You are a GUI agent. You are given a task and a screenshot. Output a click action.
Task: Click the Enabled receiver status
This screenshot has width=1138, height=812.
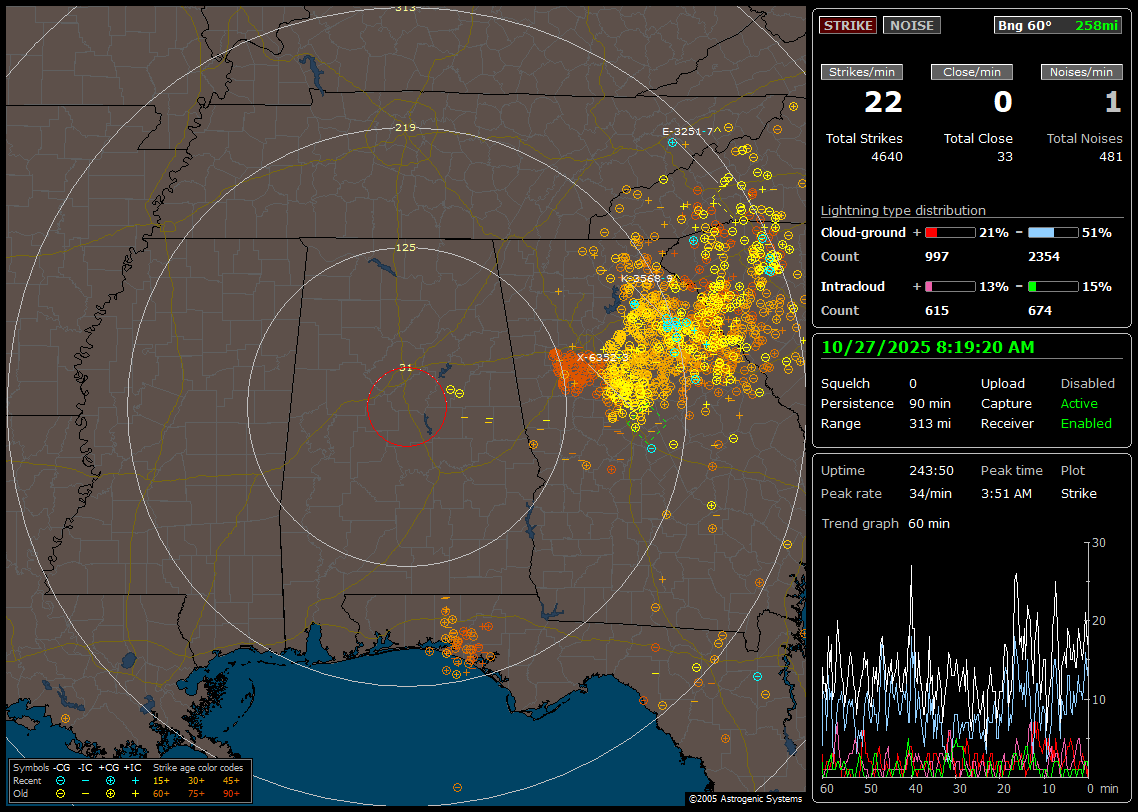[x=1086, y=424]
